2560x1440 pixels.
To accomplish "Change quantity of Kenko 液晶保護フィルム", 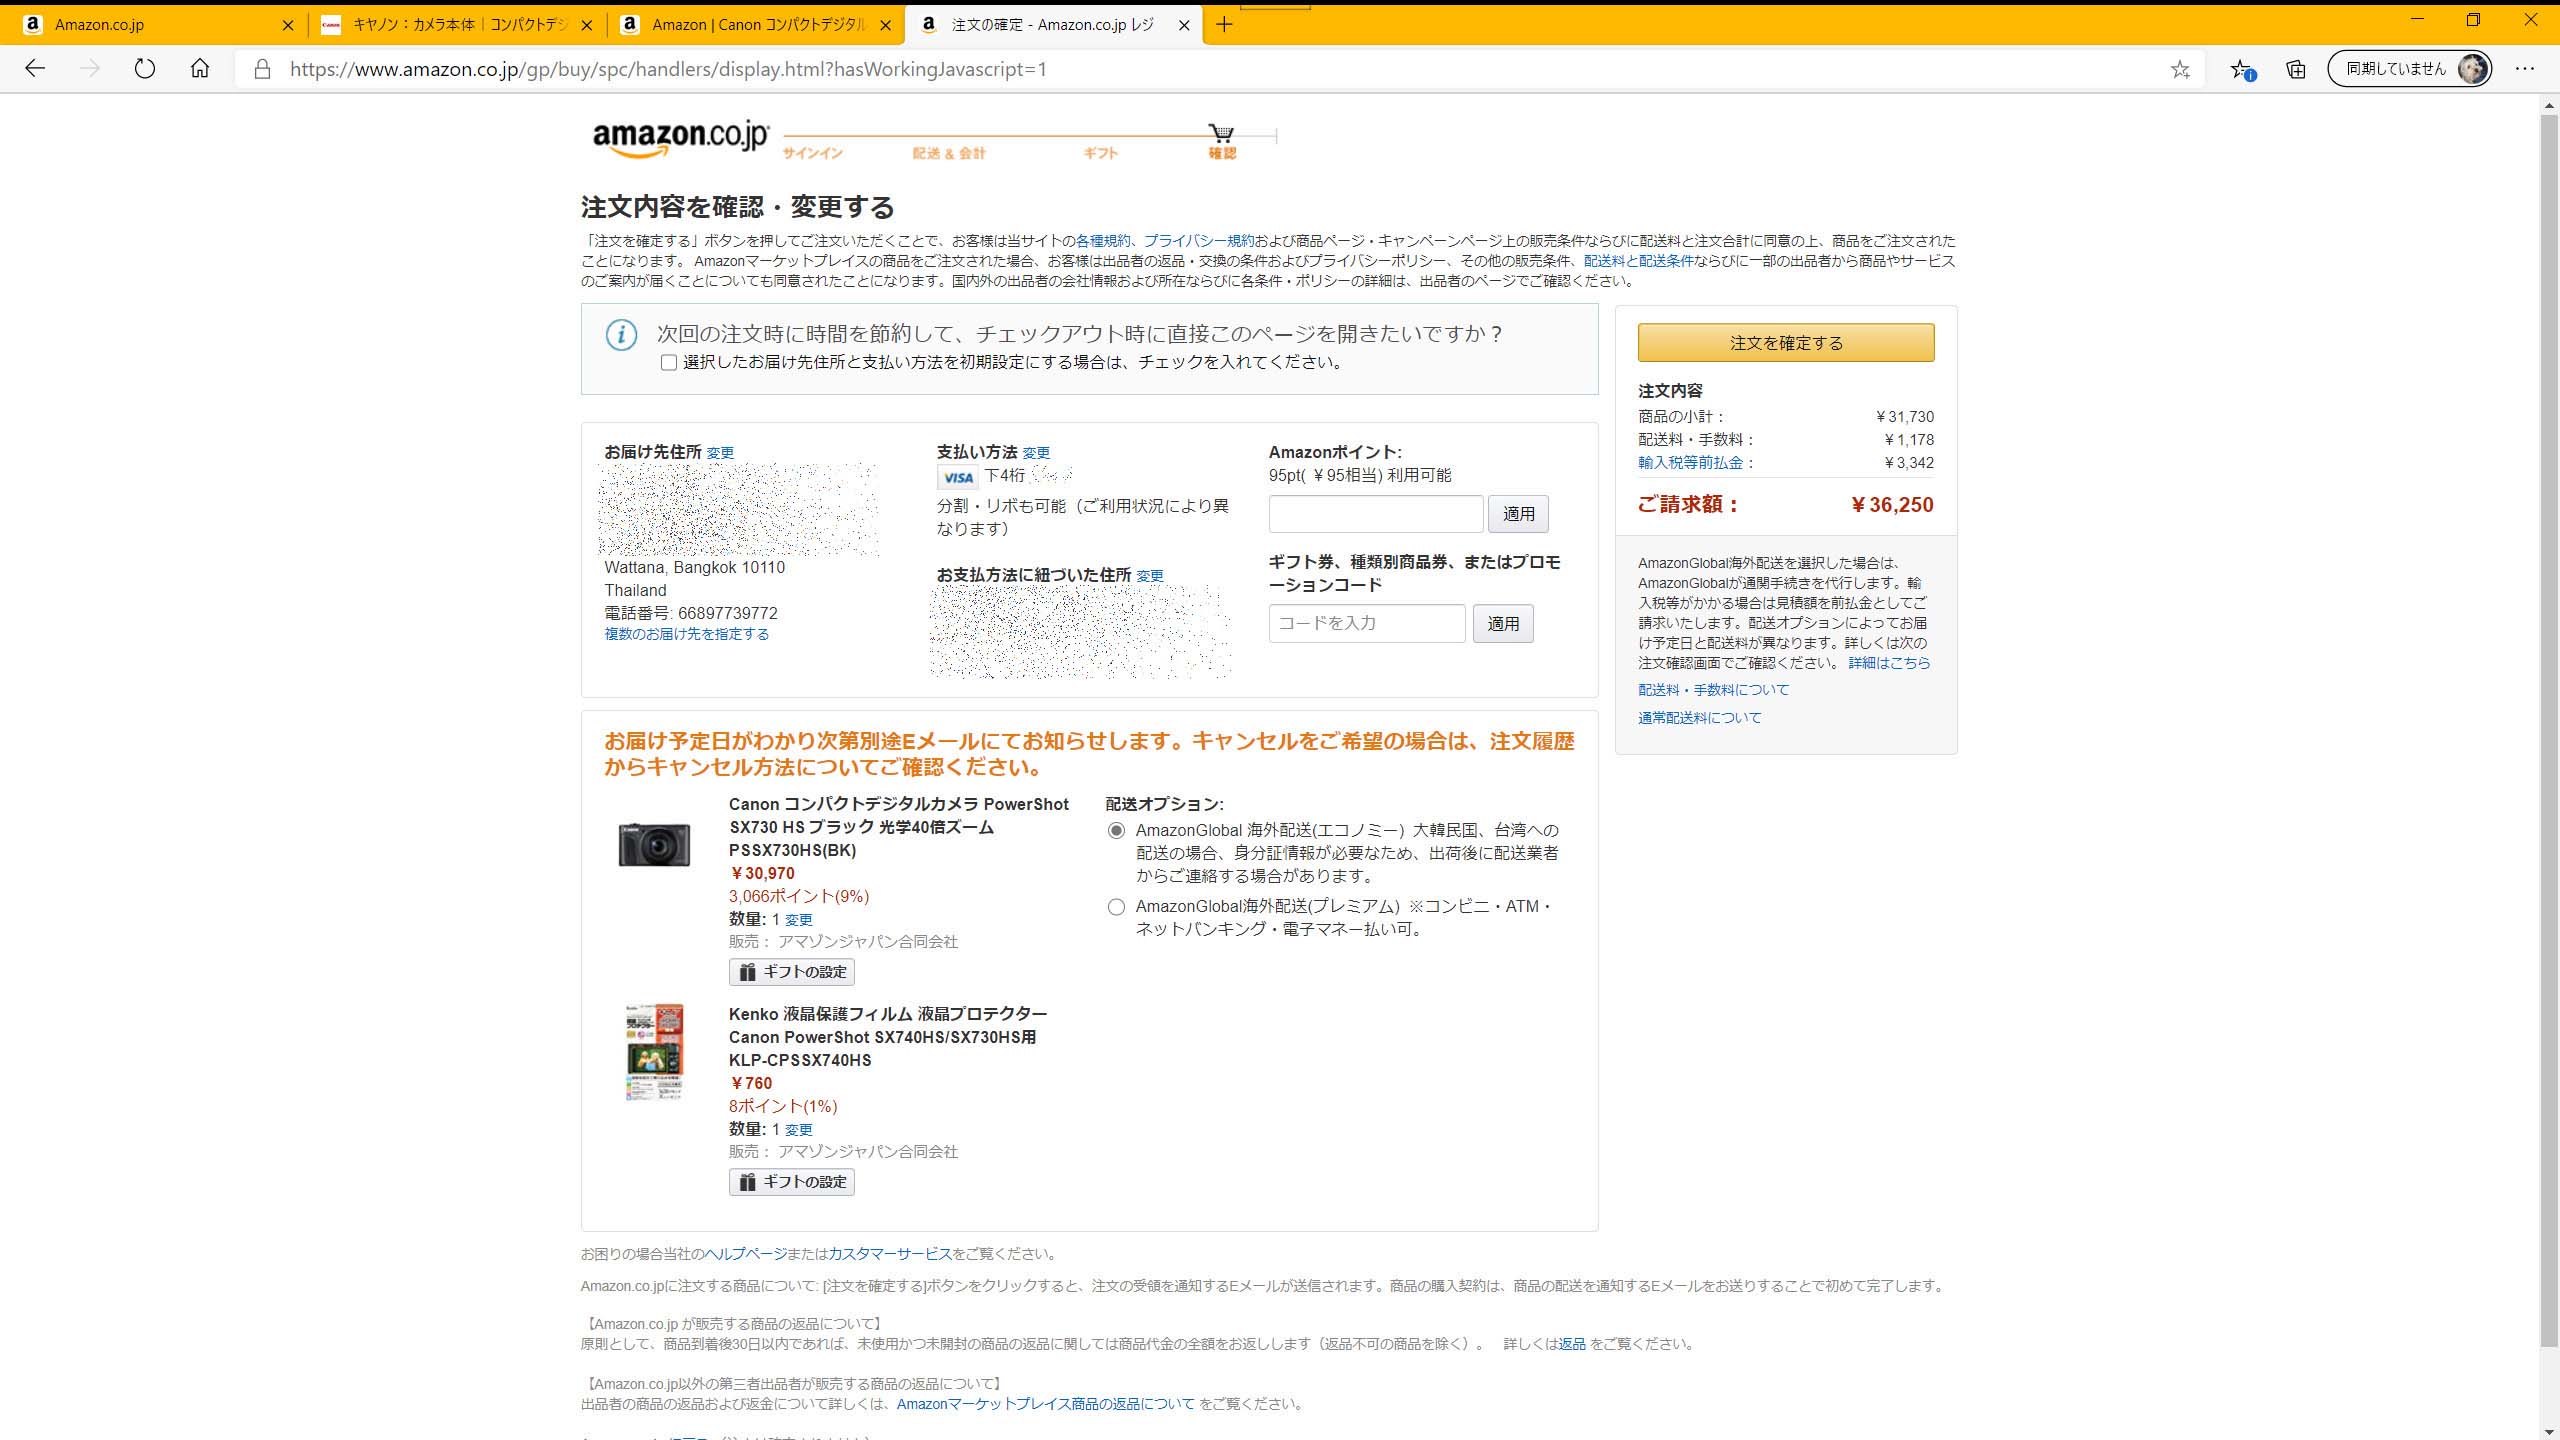I will tap(798, 1130).
